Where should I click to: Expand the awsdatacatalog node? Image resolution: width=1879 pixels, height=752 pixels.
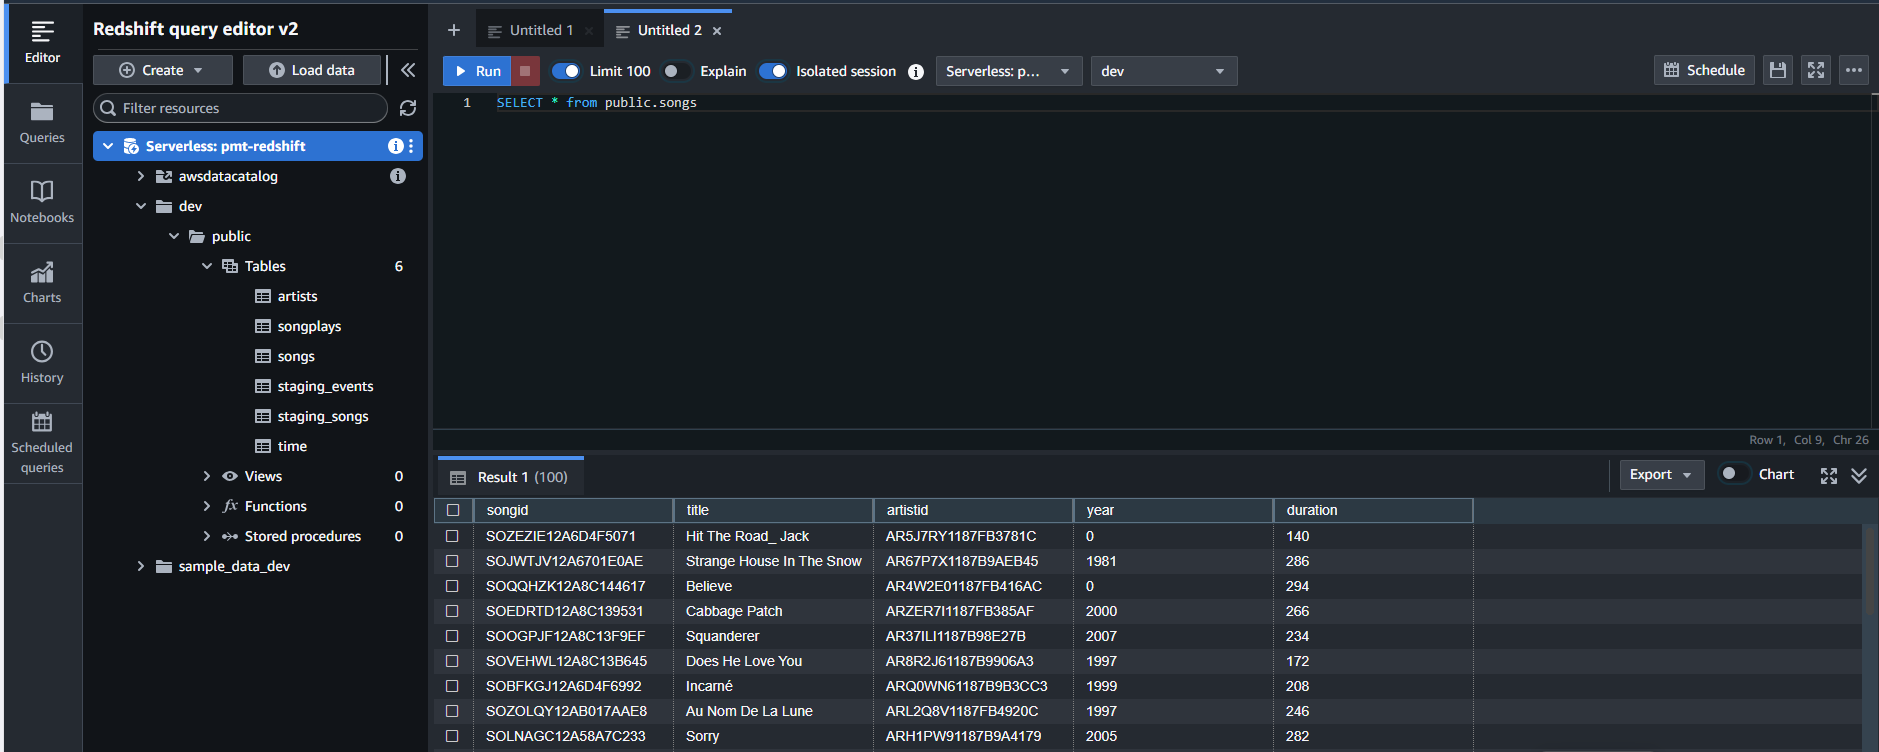point(140,176)
